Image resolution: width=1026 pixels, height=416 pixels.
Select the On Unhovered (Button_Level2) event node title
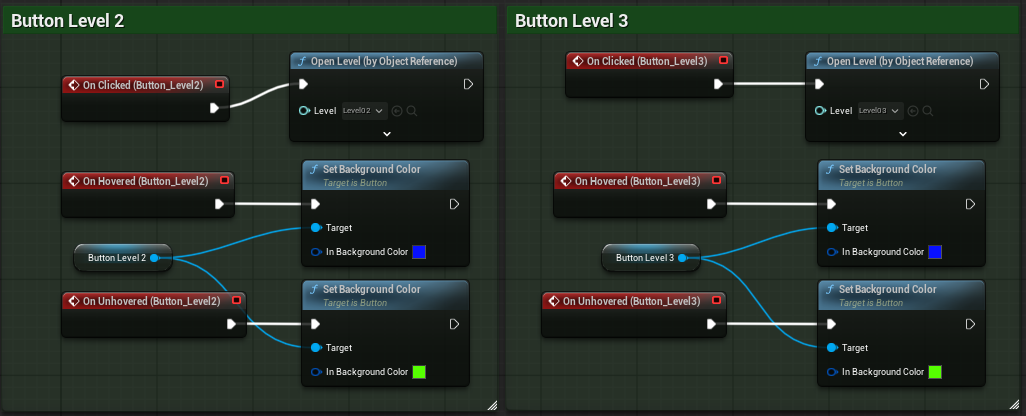point(154,301)
